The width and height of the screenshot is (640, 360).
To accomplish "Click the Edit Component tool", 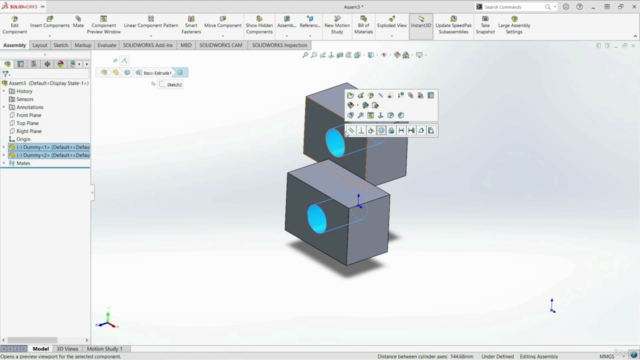I will (14, 25).
